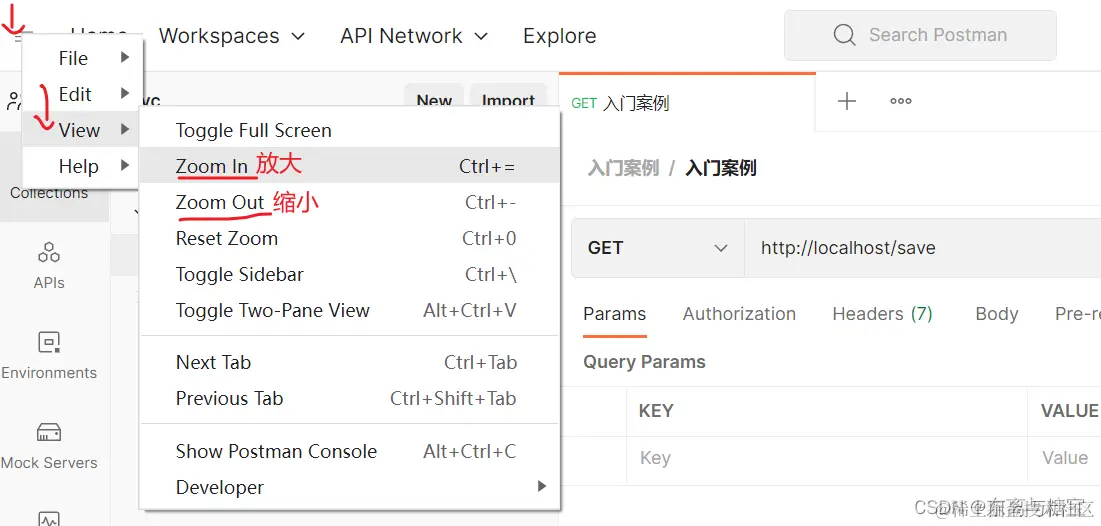Click the Key parameter input cell

click(827, 459)
